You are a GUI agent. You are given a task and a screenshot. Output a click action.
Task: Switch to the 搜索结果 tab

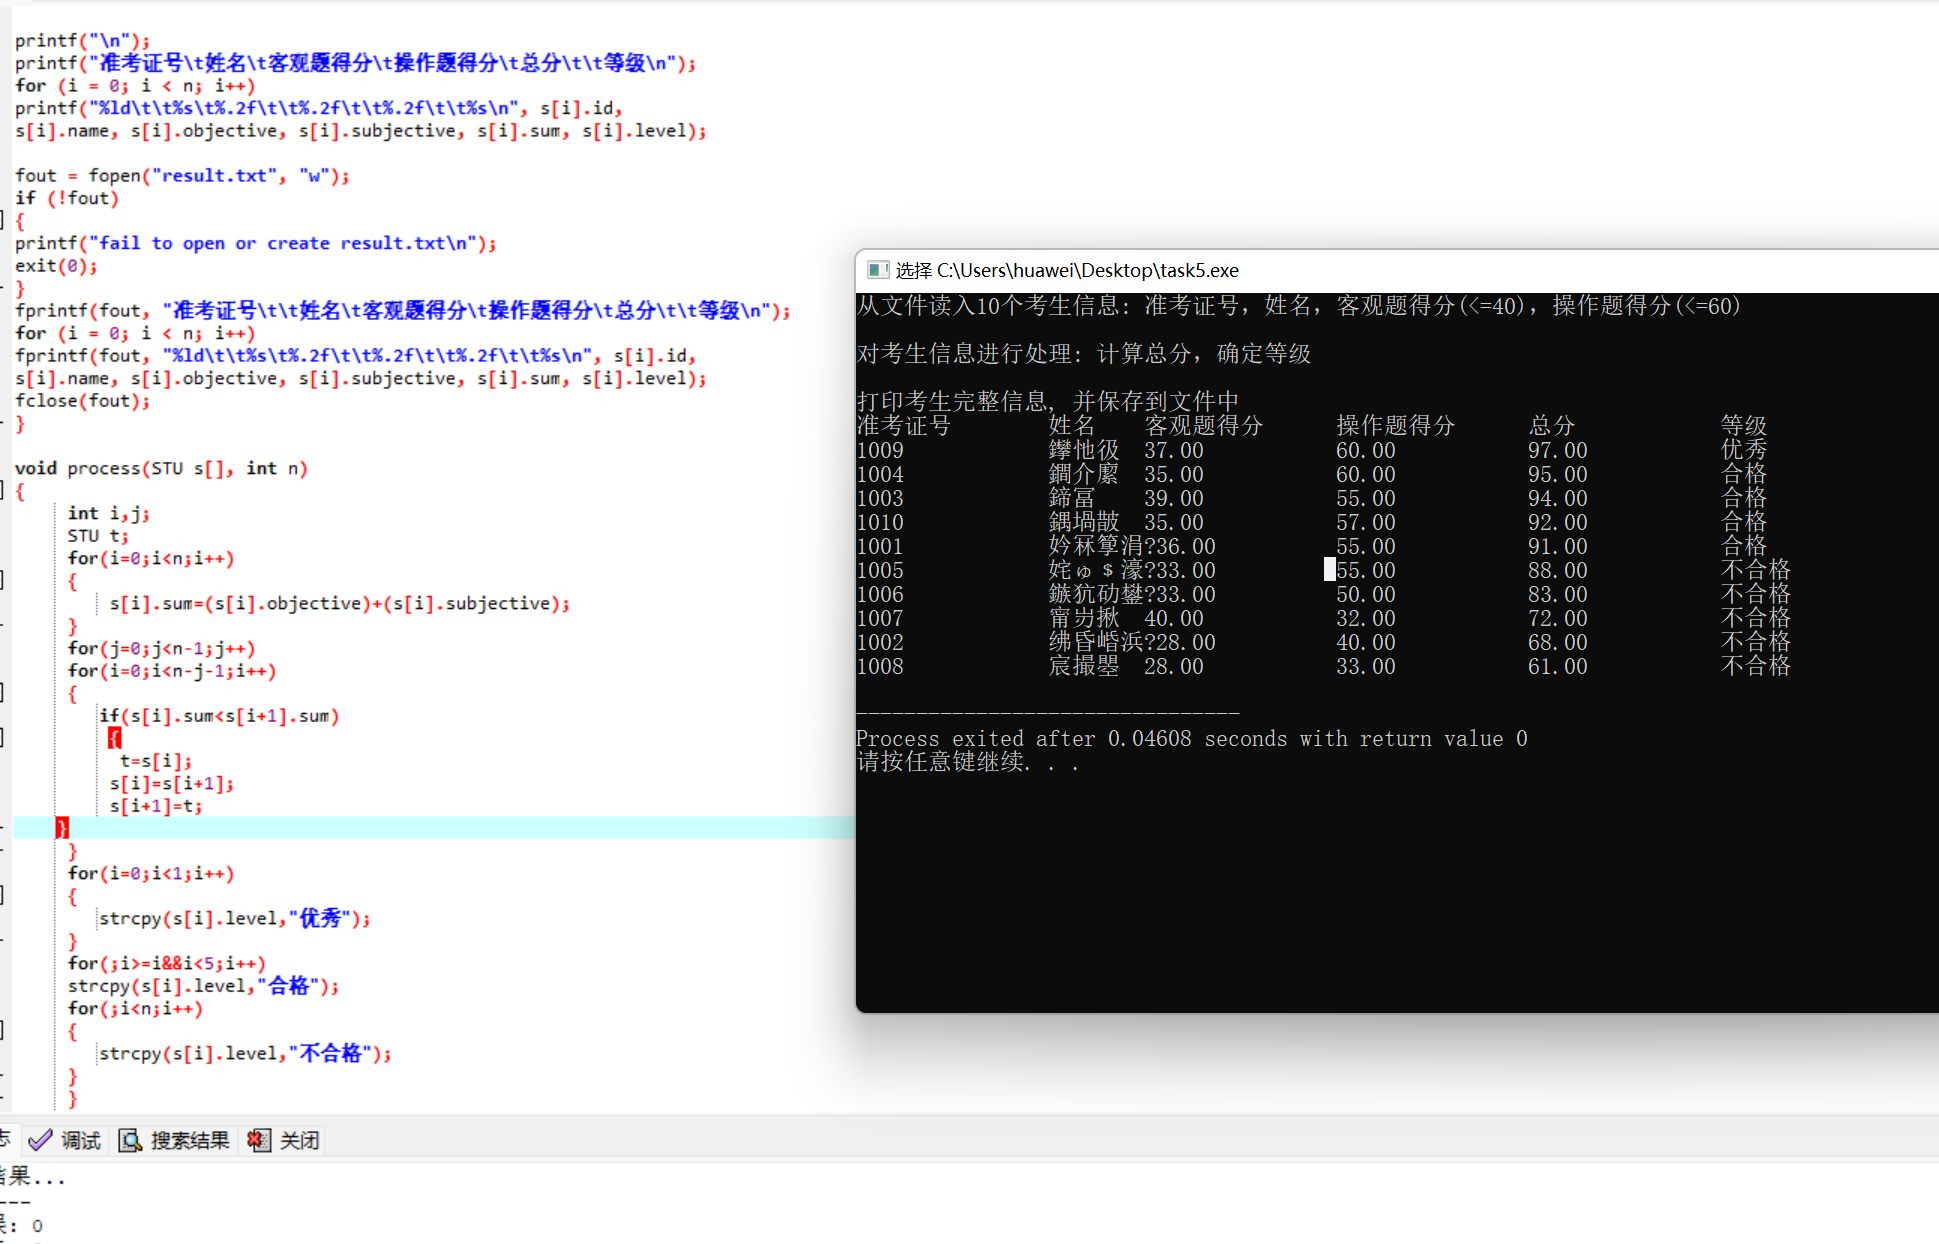click(x=189, y=1140)
